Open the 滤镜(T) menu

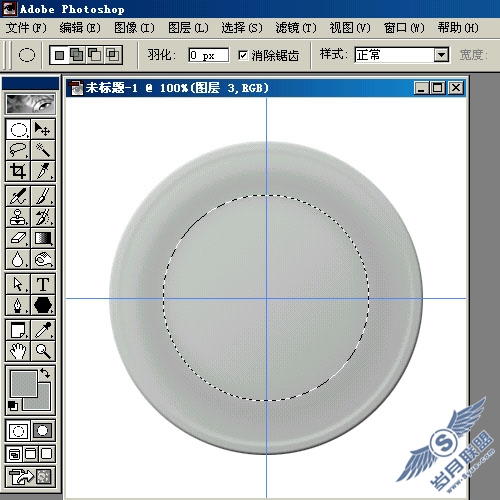pyautogui.click(x=296, y=28)
